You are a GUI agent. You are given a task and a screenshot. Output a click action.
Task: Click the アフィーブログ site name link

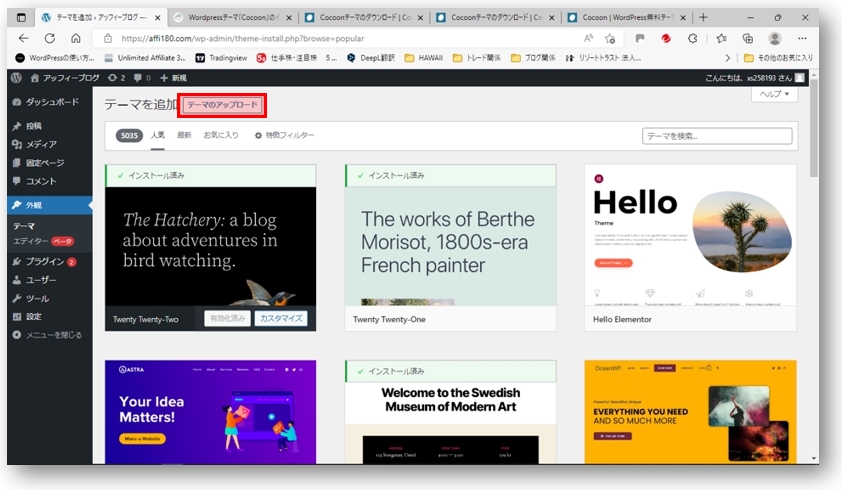tap(65, 78)
